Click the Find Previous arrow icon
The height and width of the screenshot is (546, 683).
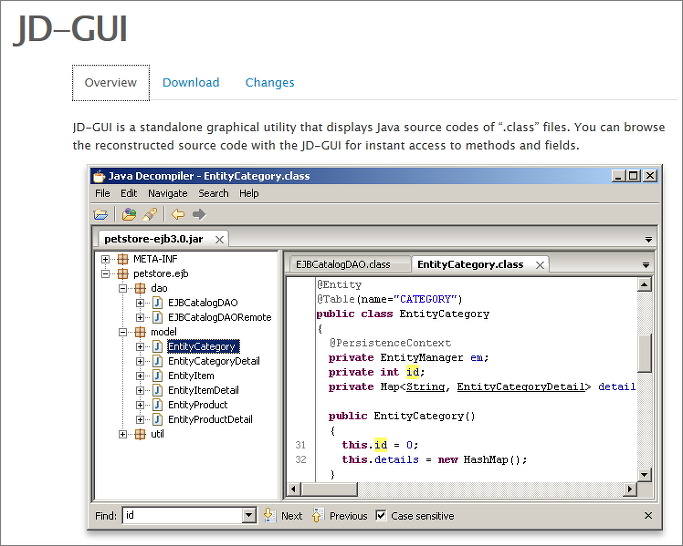(x=317, y=515)
